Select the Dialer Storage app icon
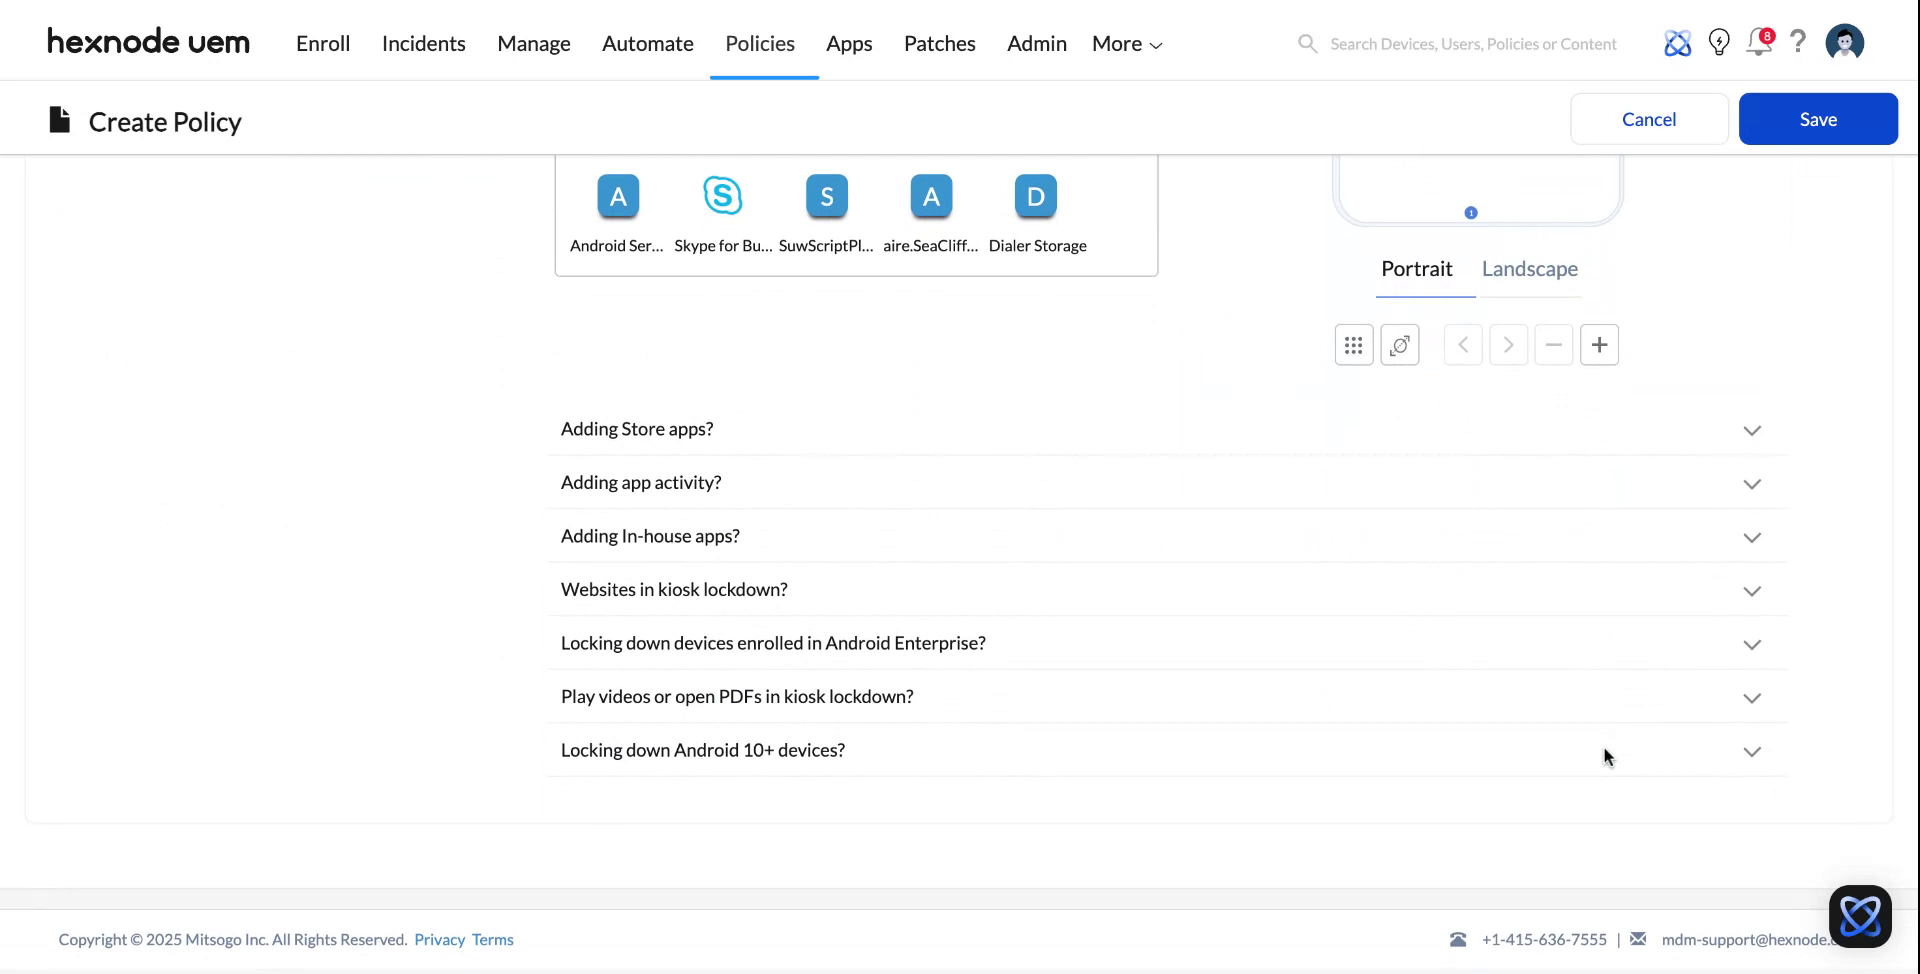1920x974 pixels. (x=1035, y=196)
